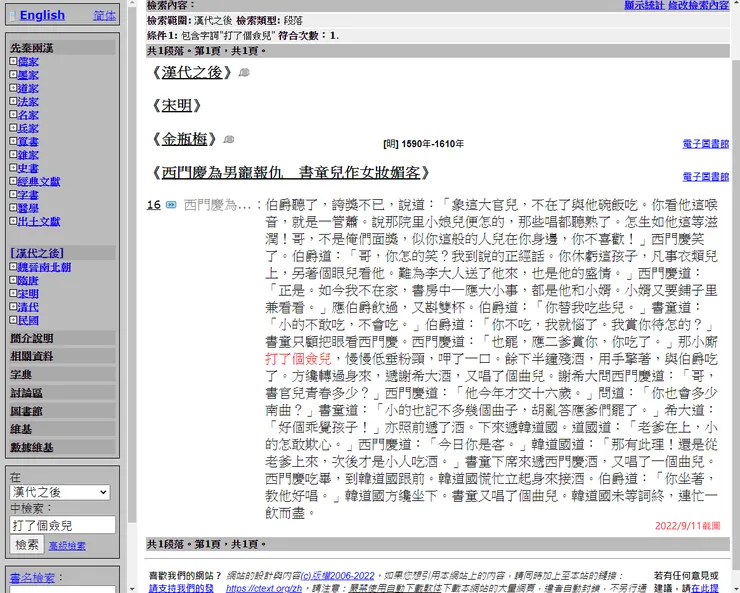Open 雜家 category link
The image size is (740, 593).
tap(28, 155)
